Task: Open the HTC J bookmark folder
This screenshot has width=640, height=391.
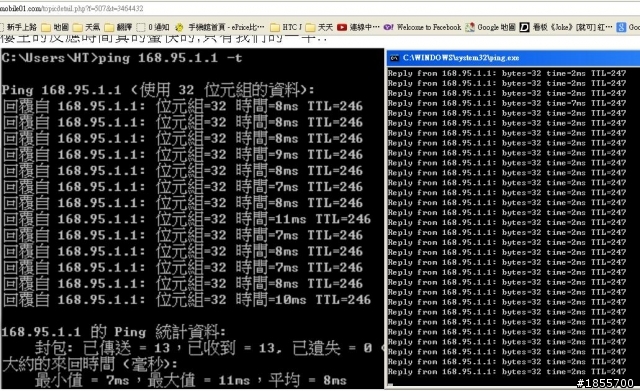Action: 286,27
